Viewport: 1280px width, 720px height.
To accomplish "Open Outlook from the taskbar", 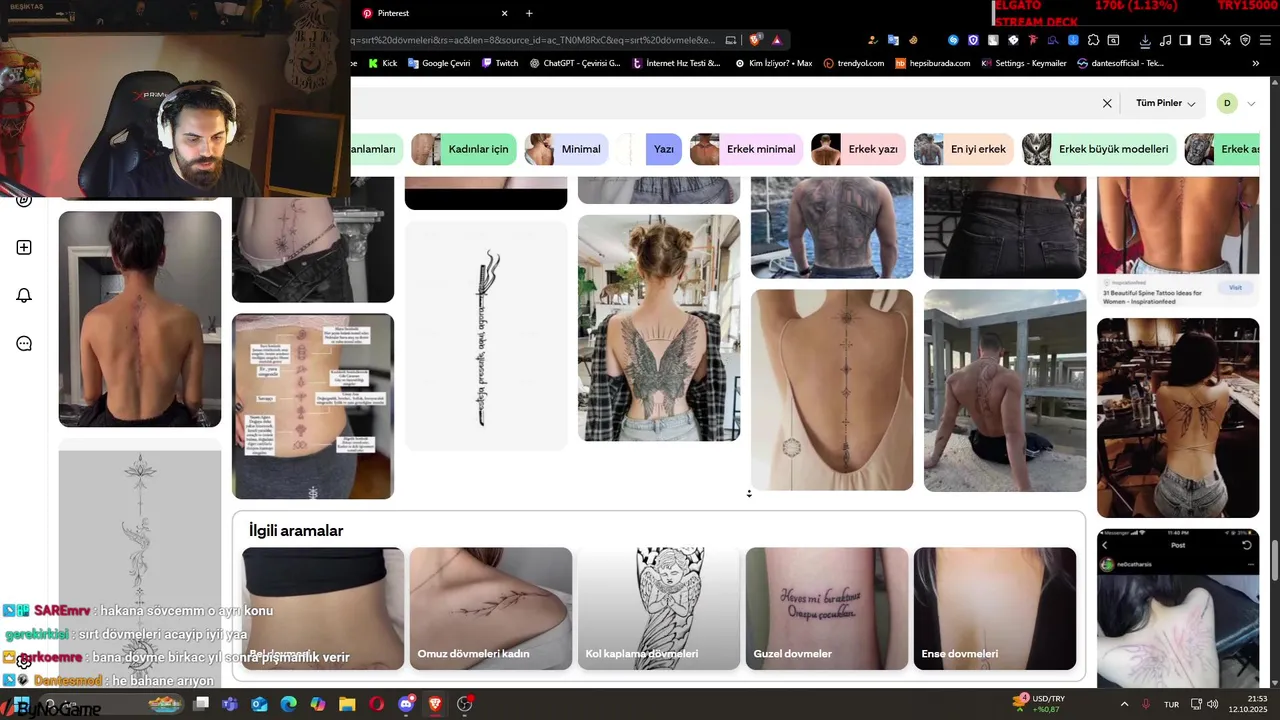I will pyautogui.click(x=259, y=704).
